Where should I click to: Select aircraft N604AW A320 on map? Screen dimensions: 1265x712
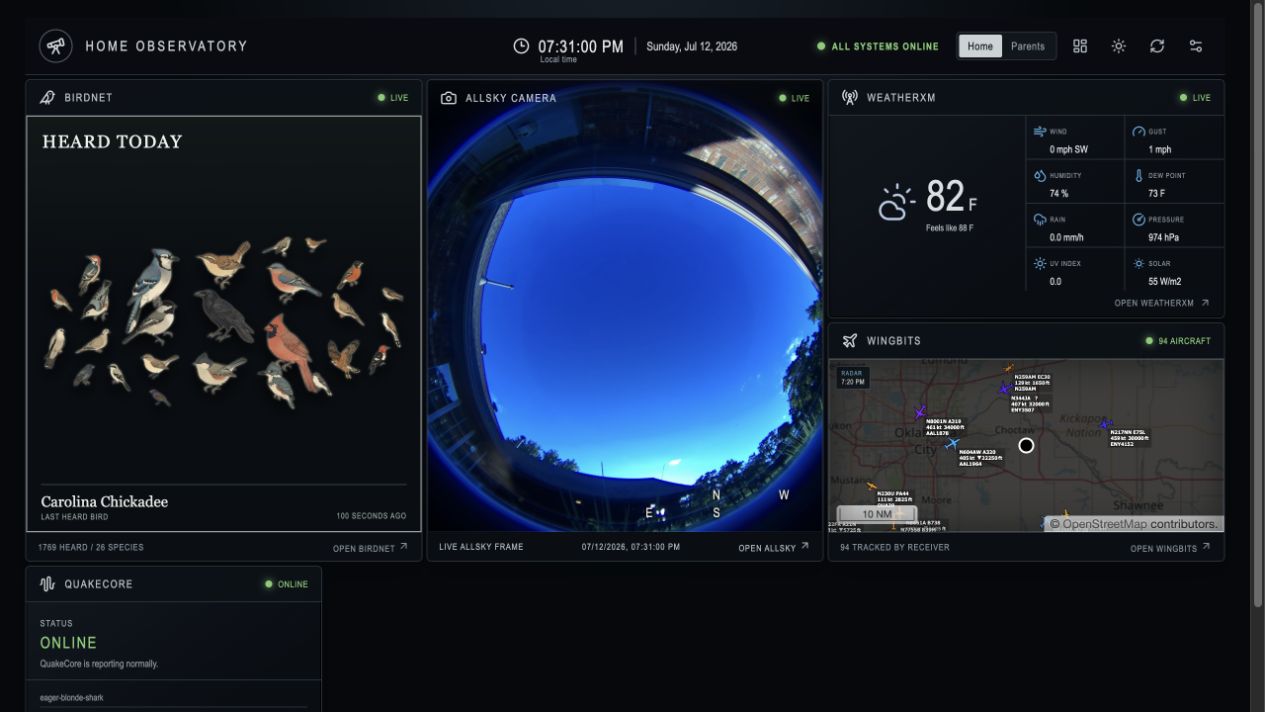click(952, 443)
